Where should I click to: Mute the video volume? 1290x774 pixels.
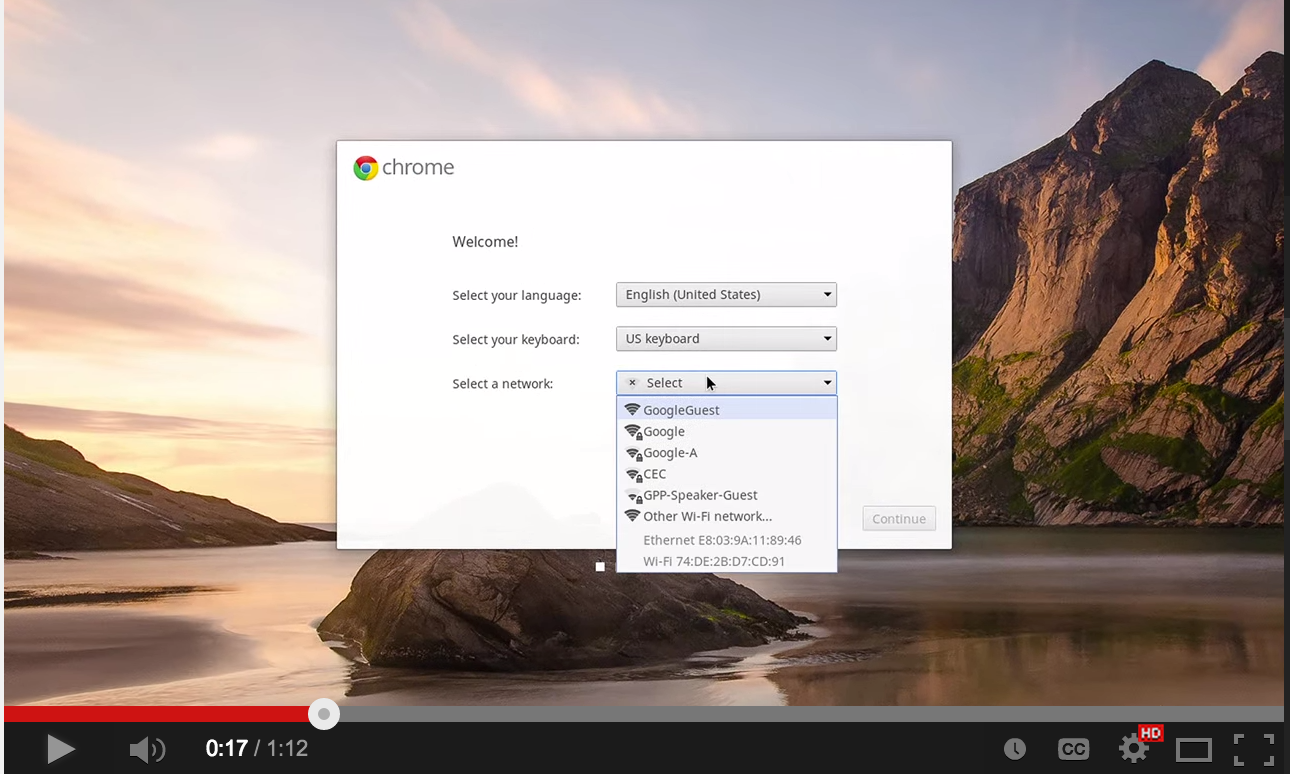coord(147,748)
